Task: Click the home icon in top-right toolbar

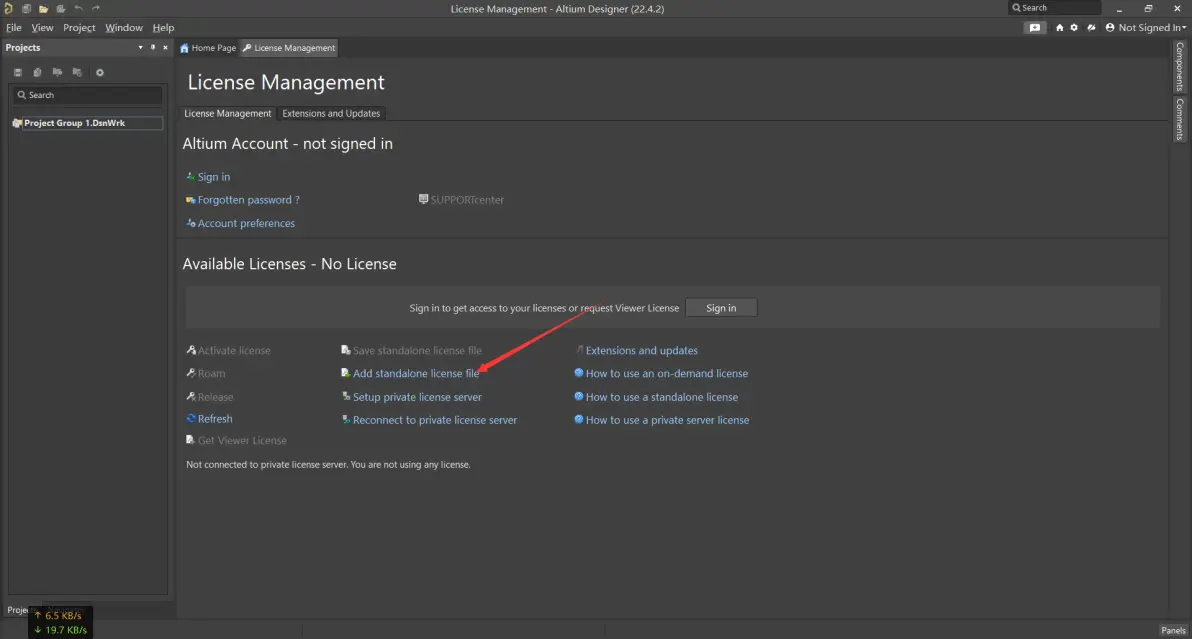Action: click(1059, 27)
